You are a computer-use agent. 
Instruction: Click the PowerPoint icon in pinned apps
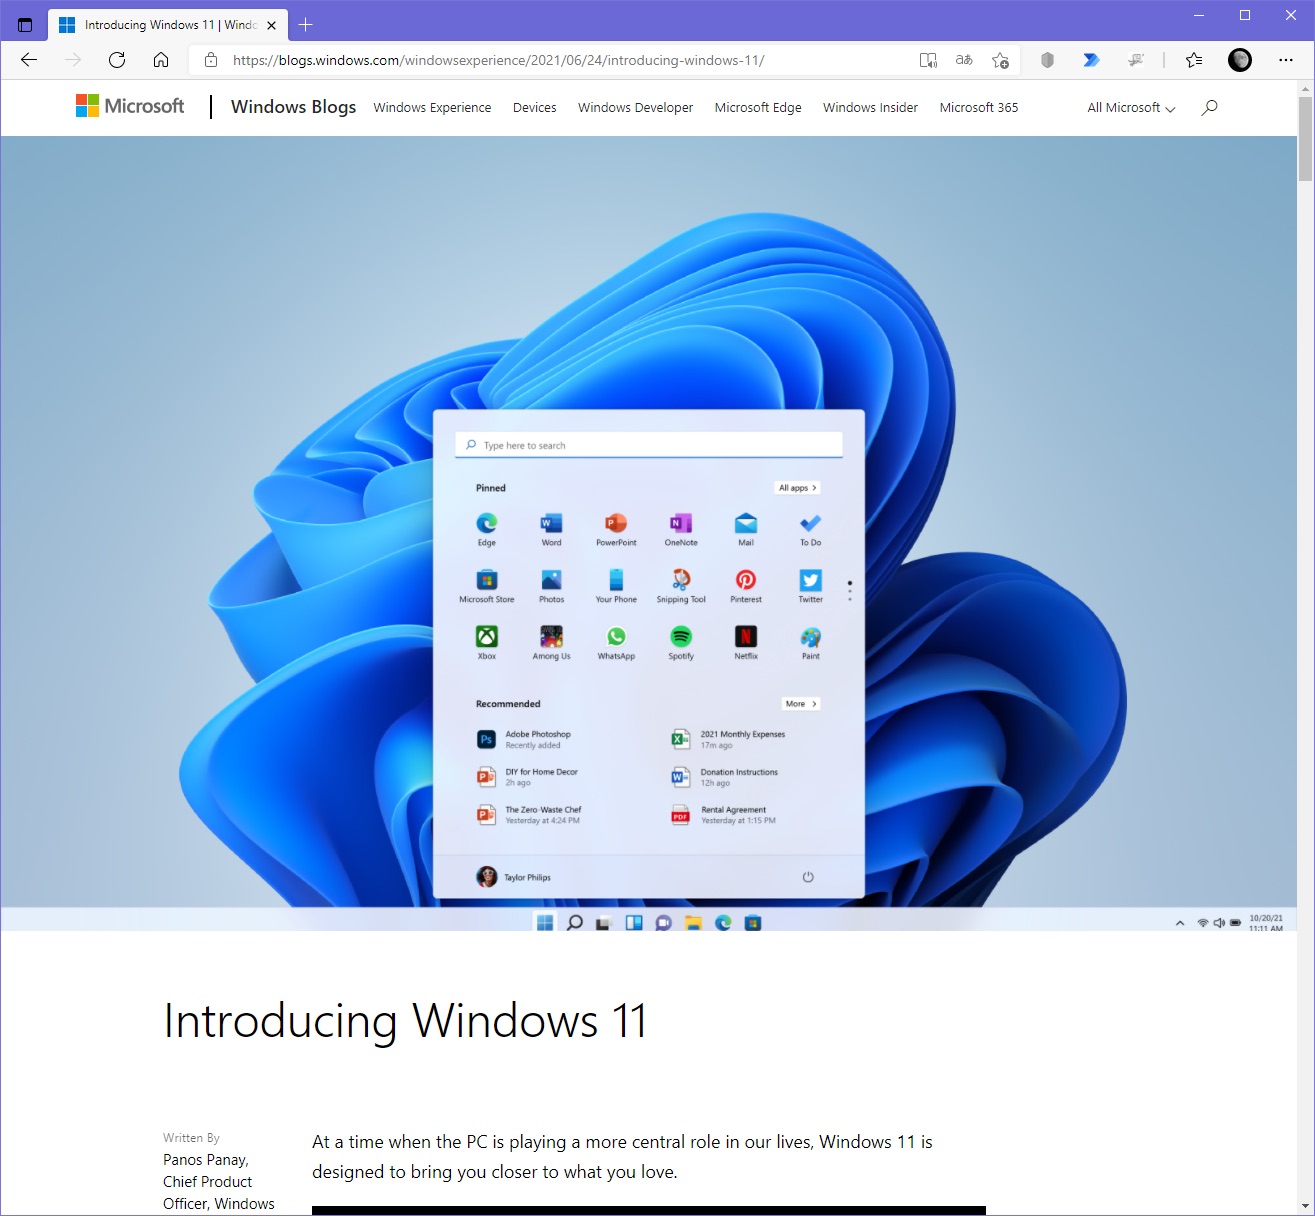click(x=616, y=523)
